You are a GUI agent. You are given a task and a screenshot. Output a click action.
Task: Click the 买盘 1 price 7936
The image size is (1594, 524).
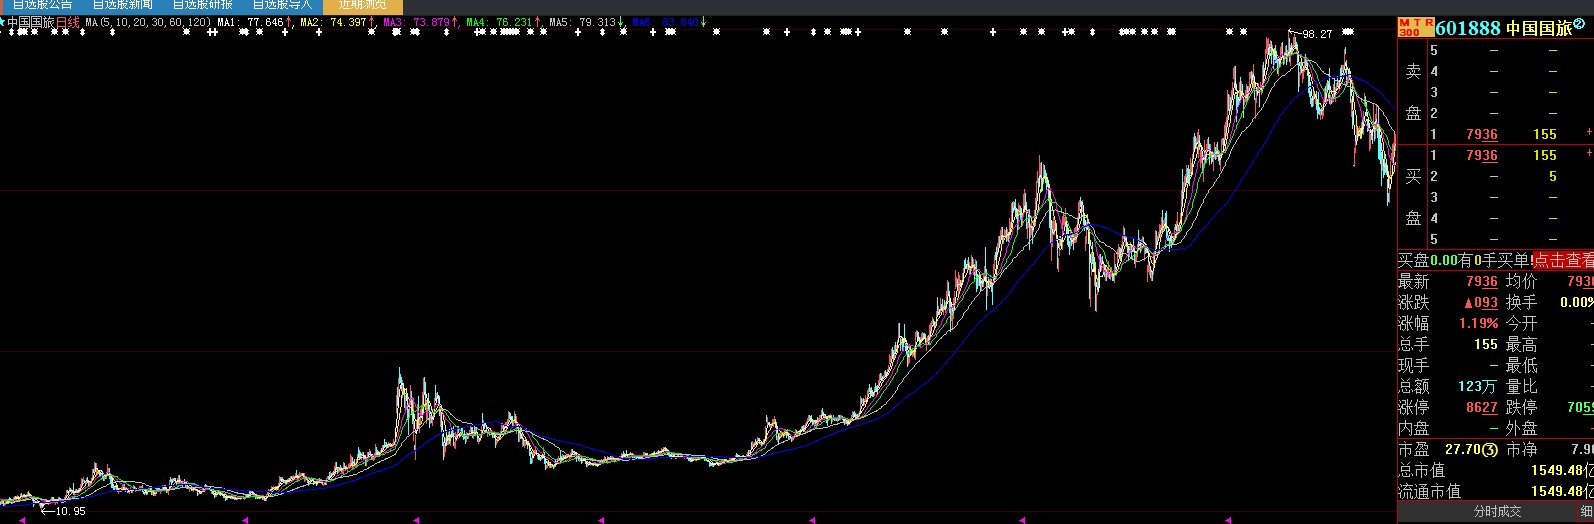(x=1482, y=155)
